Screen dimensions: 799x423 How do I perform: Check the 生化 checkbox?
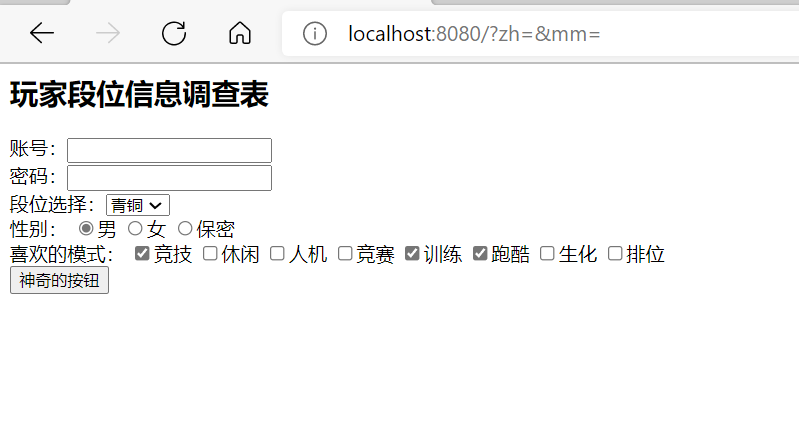tap(547, 253)
